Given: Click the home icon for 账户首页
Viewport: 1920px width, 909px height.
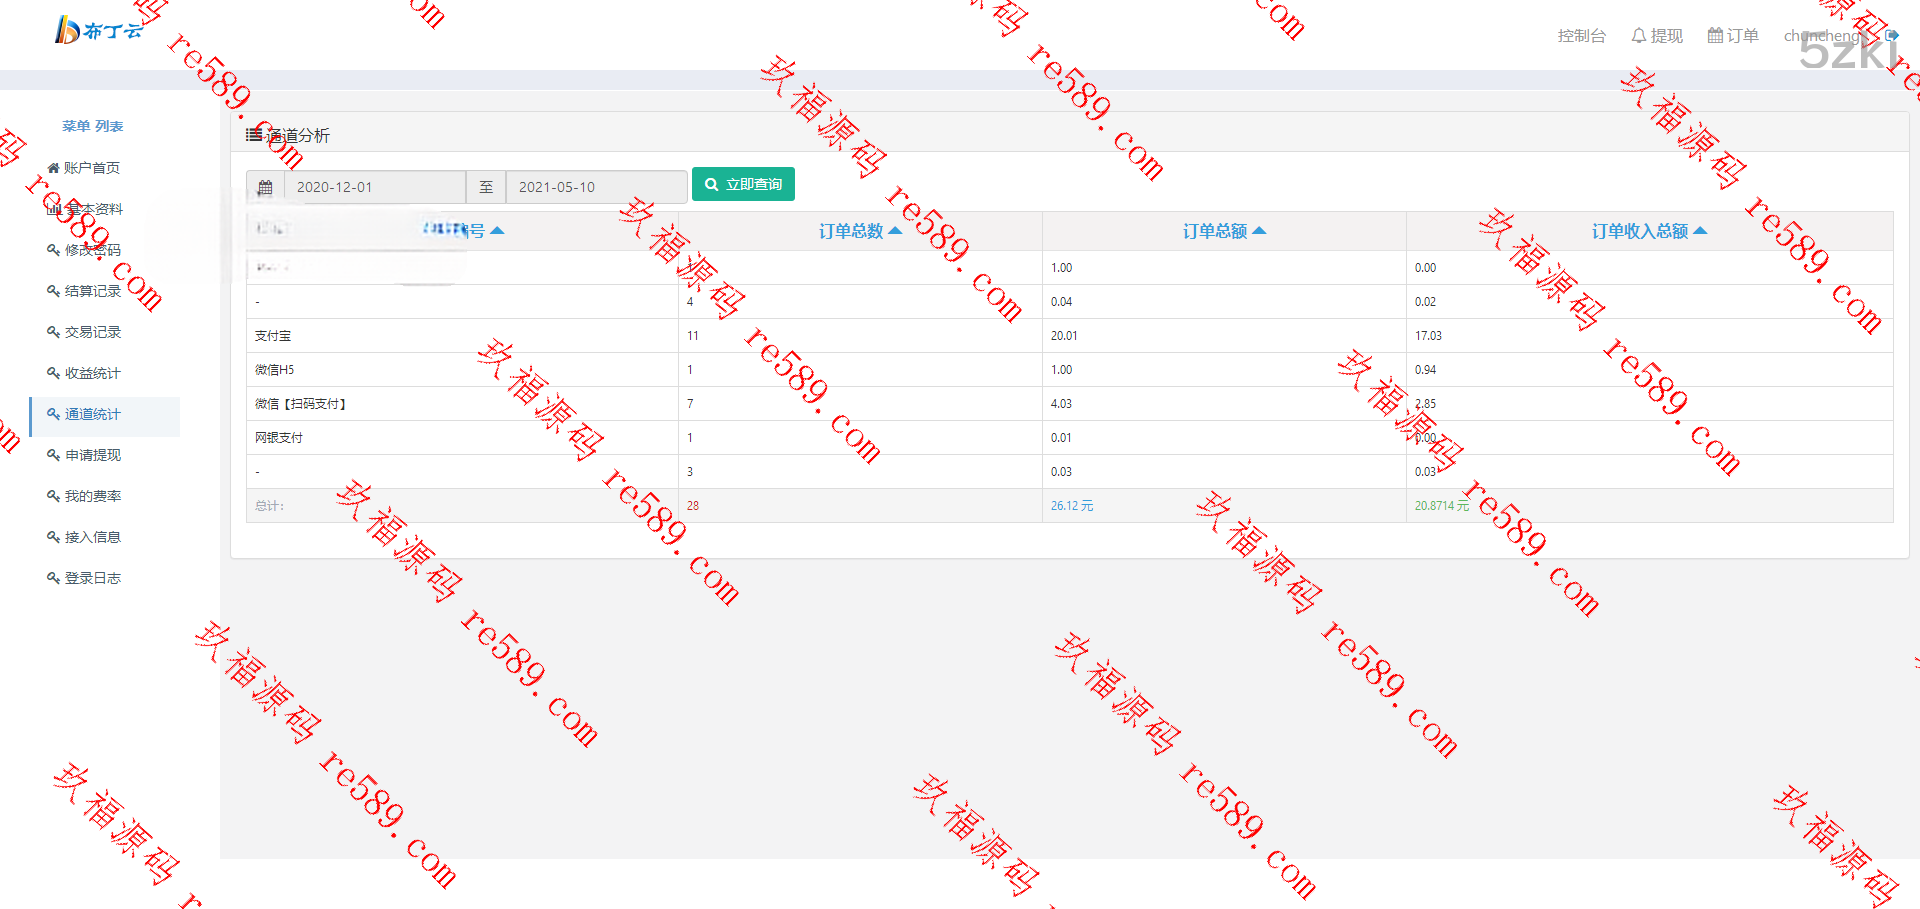Looking at the screenshot, I should coord(53,168).
